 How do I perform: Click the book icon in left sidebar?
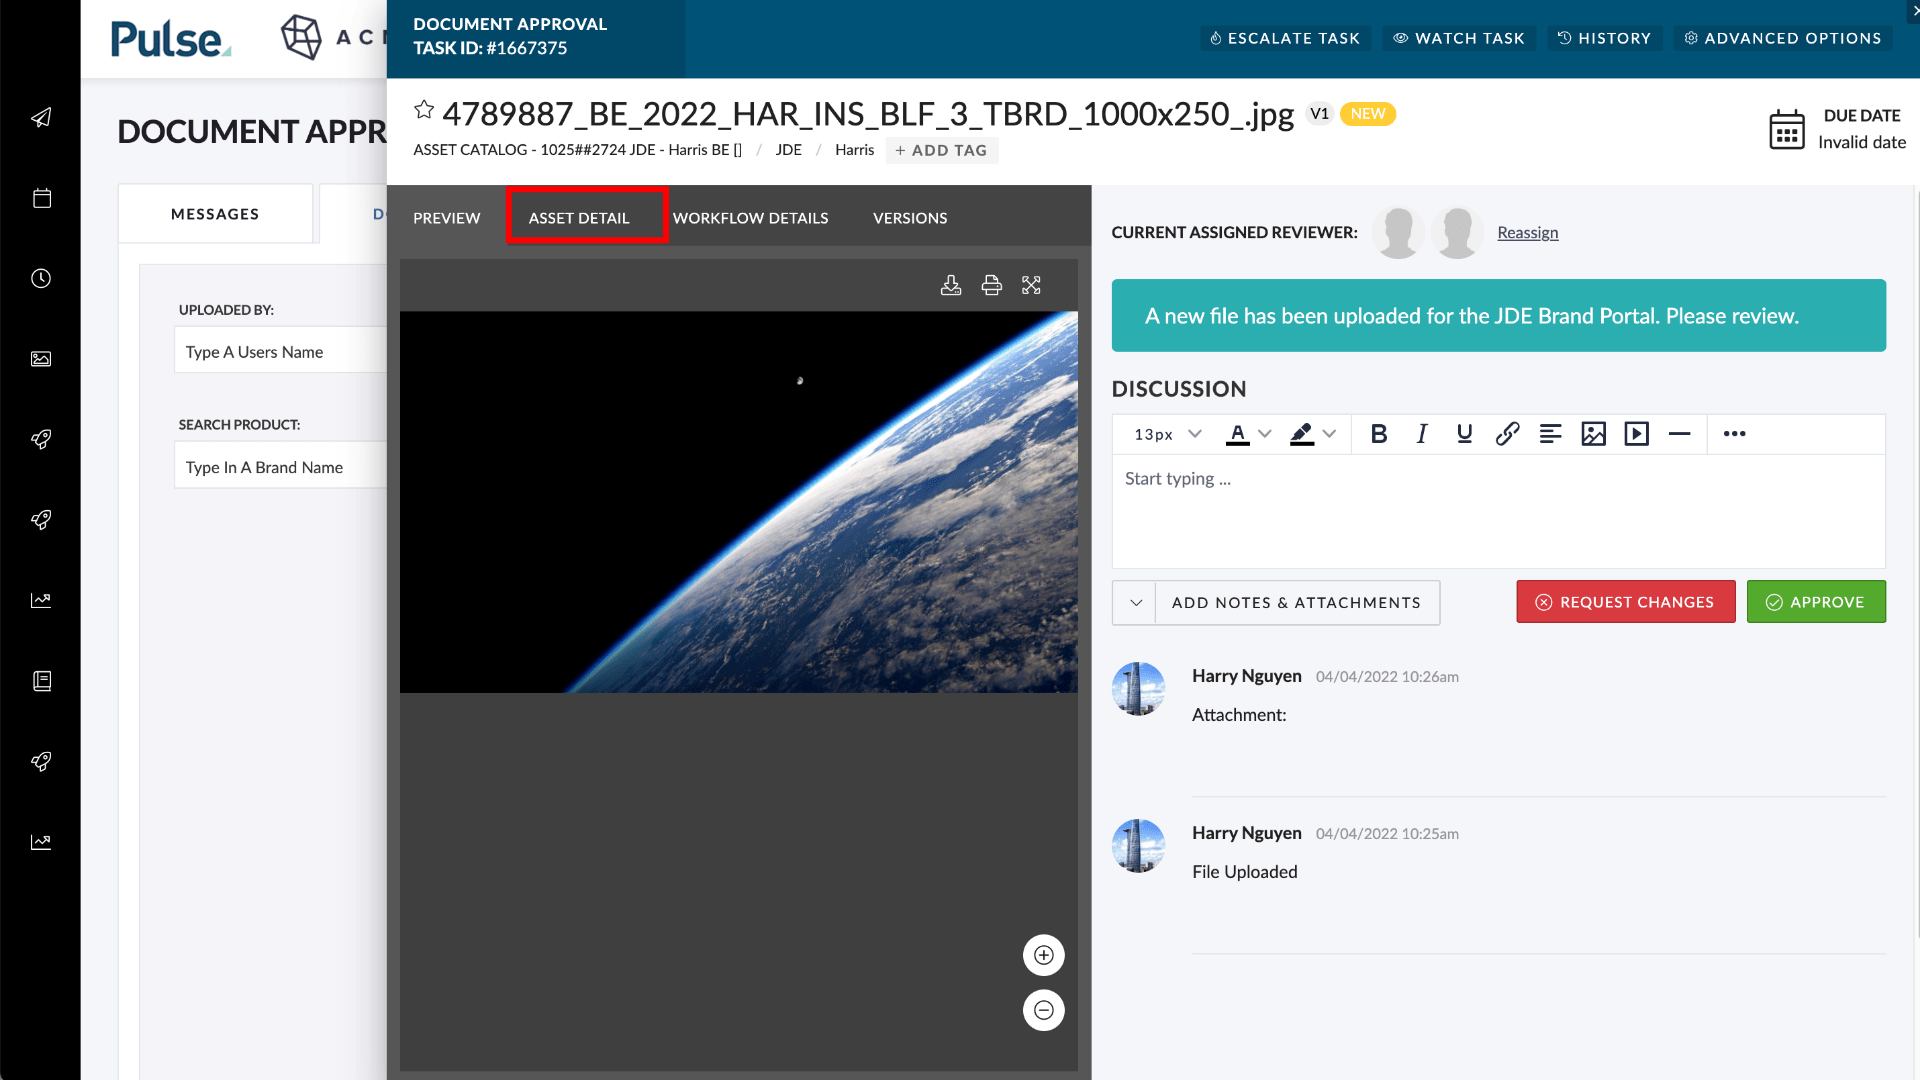pos(41,681)
